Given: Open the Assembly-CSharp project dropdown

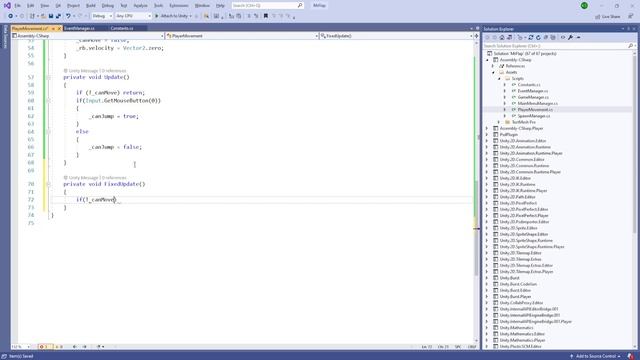Looking at the screenshot, I should (88, 36).
